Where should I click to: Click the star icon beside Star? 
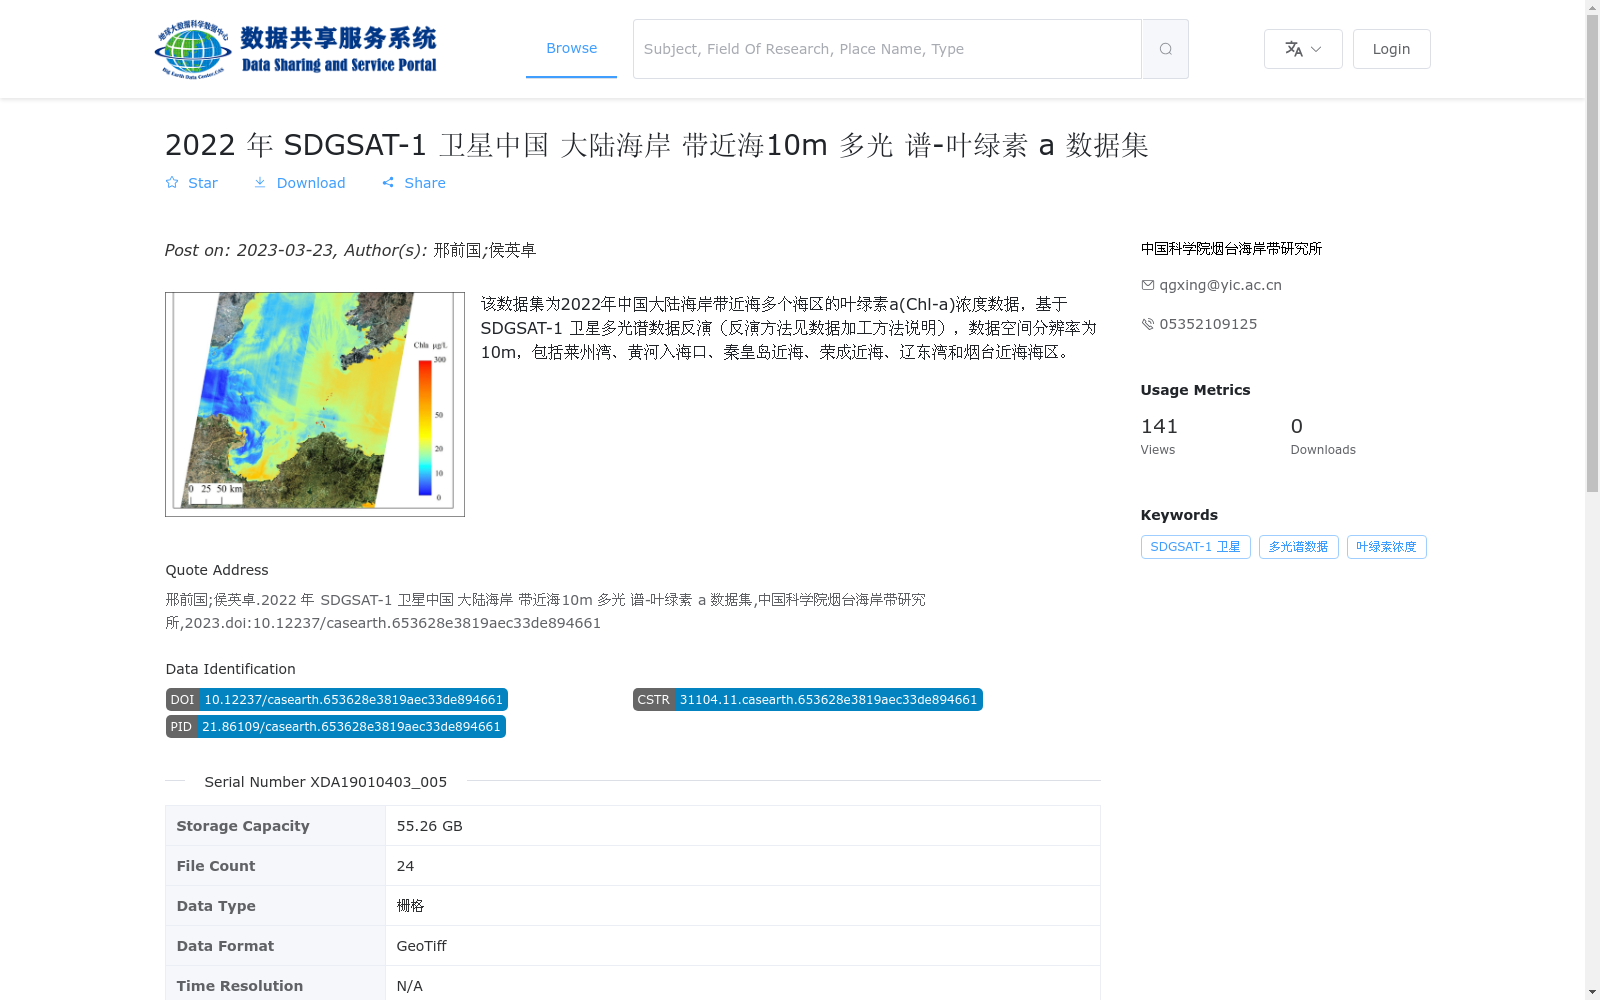172,183
